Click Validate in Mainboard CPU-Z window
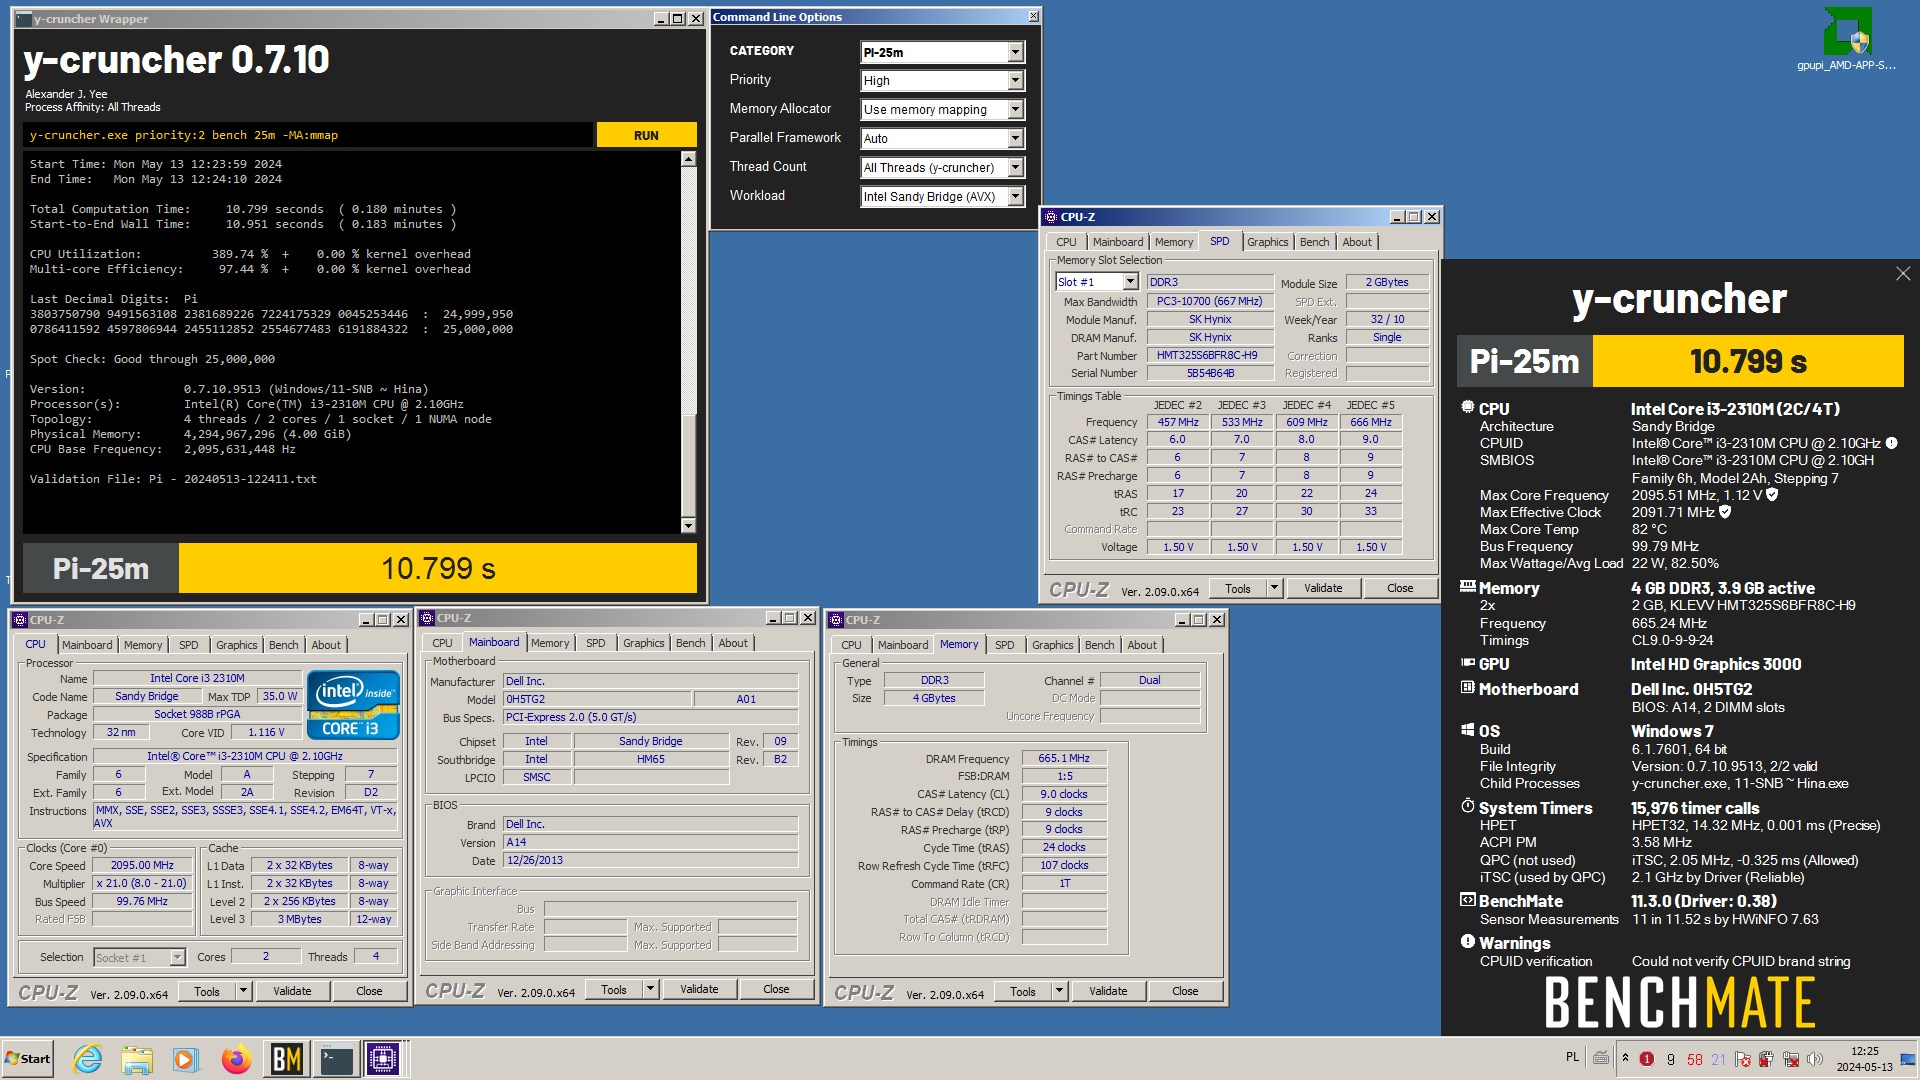 (699, 989)
